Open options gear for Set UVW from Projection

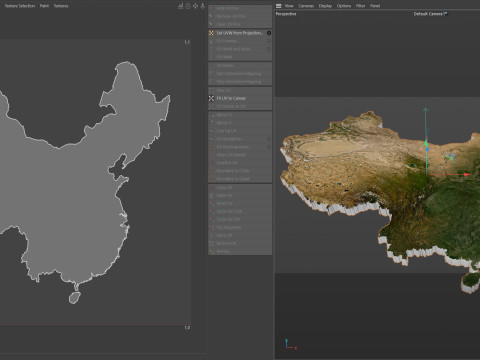pos(269,33)
